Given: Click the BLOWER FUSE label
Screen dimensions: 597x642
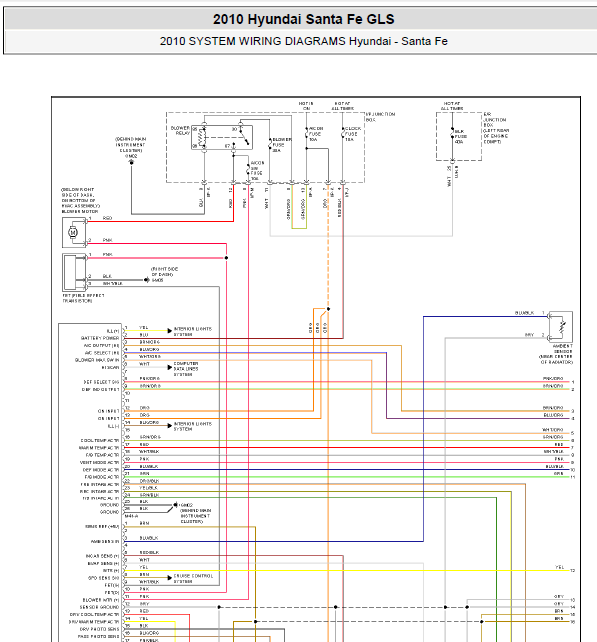Looking at the screenshot, I should [x=282, y=145].
